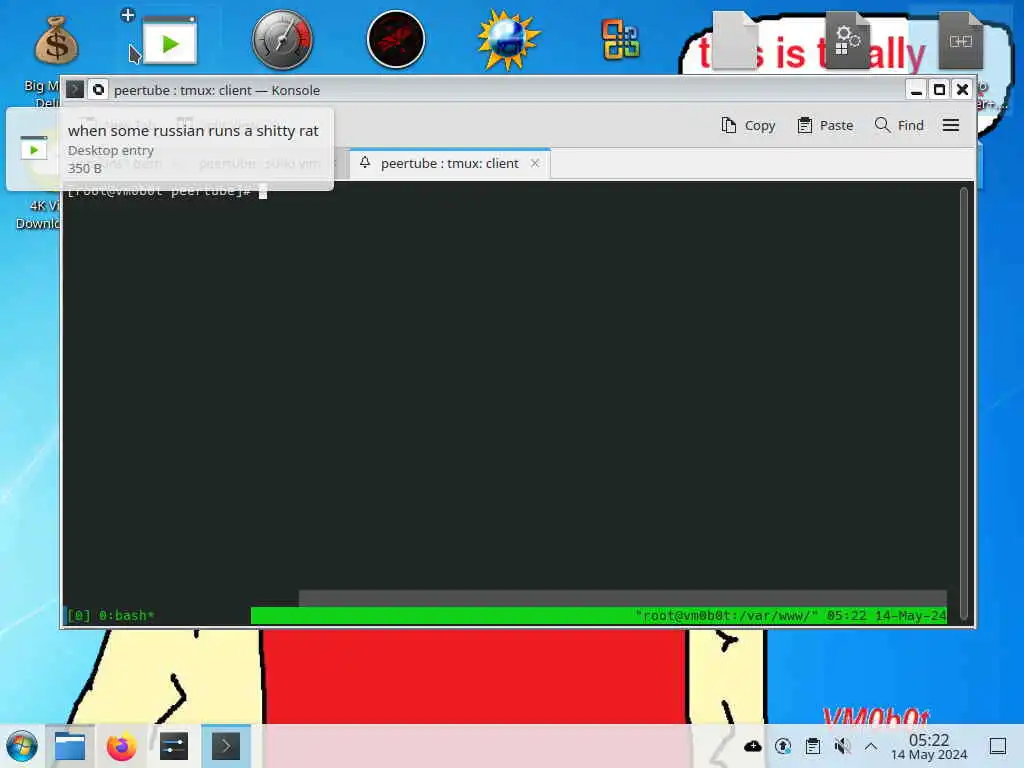
Task: Open the green play desktop entry icon
Action: pyautogui.click(x=170, y=42)
